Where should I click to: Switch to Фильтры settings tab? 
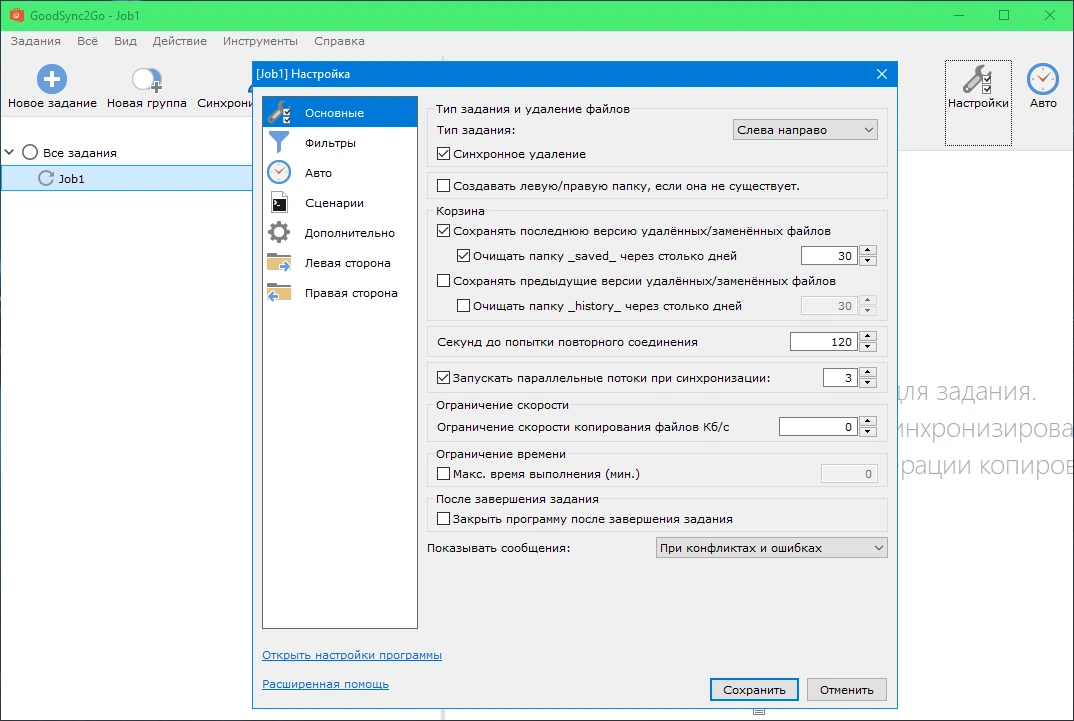tap(340, 142)
